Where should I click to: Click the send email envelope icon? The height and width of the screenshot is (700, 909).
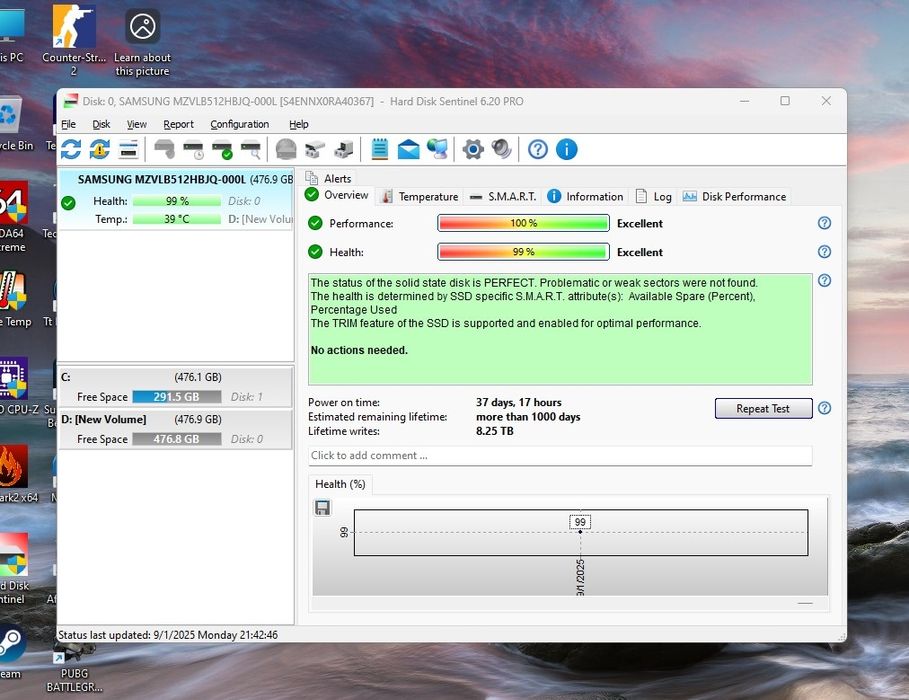point(408,150)
